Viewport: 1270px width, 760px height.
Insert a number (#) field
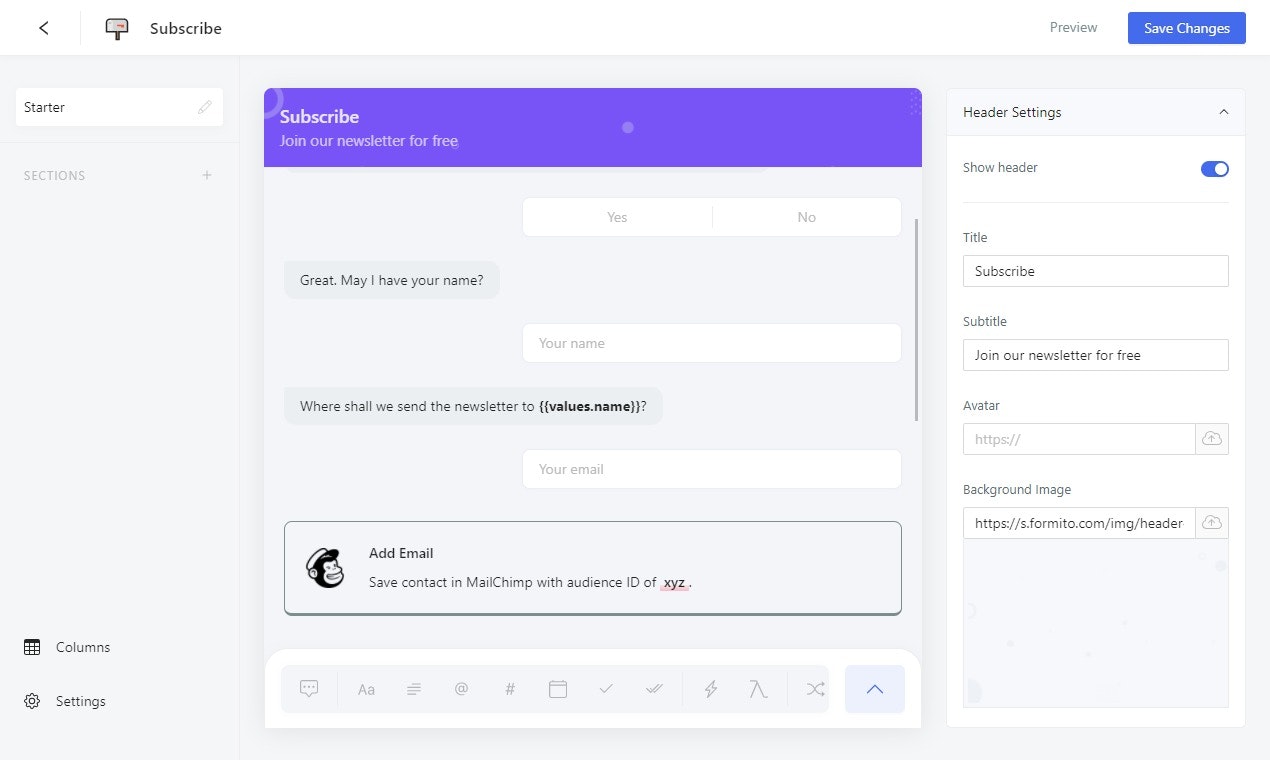tap(510, 689)
